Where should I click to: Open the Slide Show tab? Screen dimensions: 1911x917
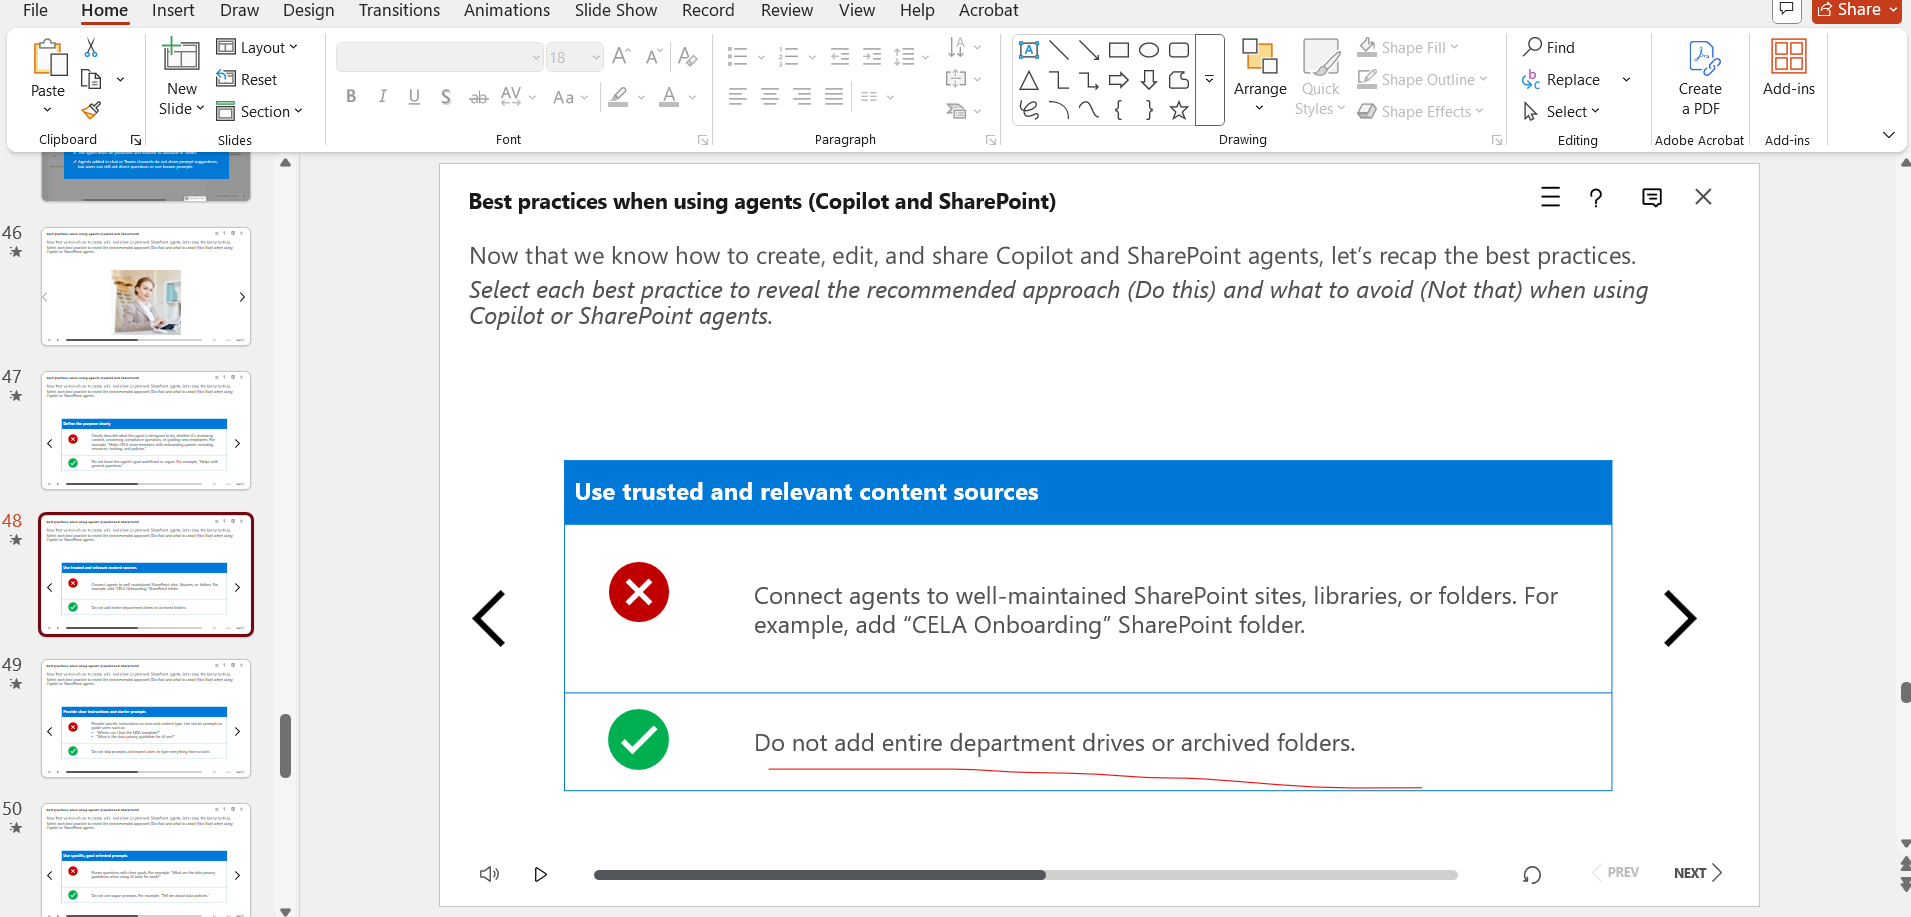point(615,10)
